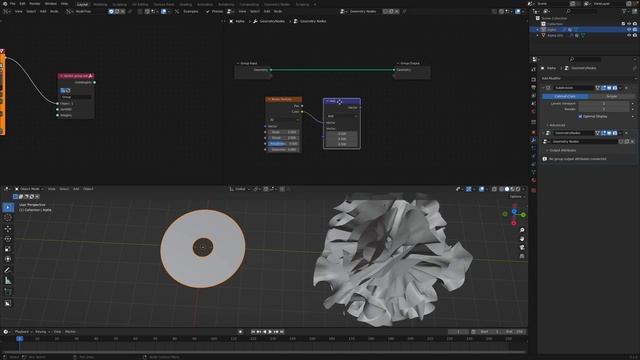Image resolution: width=640 pixels, height=360 pixels.
Task: Open the Add node operation dropdown
Action: click(342, 116)
